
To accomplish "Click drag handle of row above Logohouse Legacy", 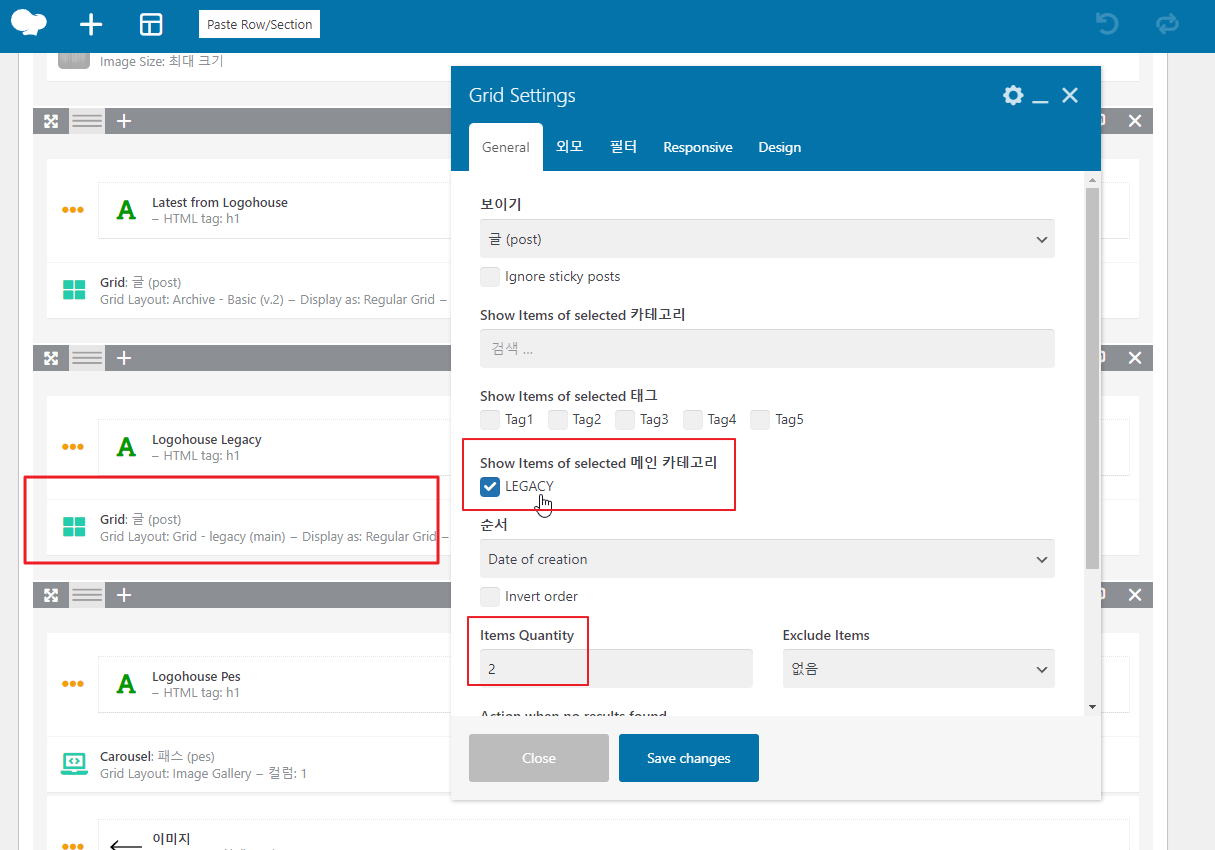I will (x=87, y=358).
